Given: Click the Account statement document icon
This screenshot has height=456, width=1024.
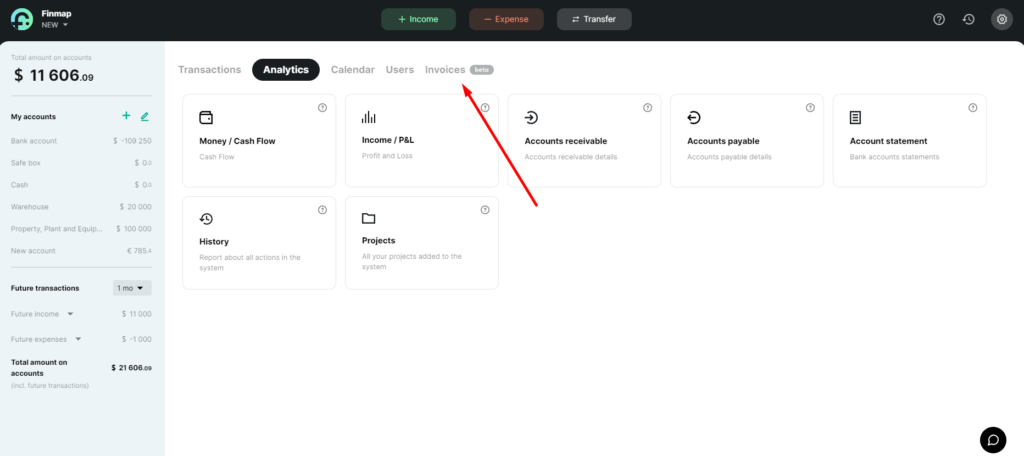Looking at the screenshot, I should (x=855, y=118).
